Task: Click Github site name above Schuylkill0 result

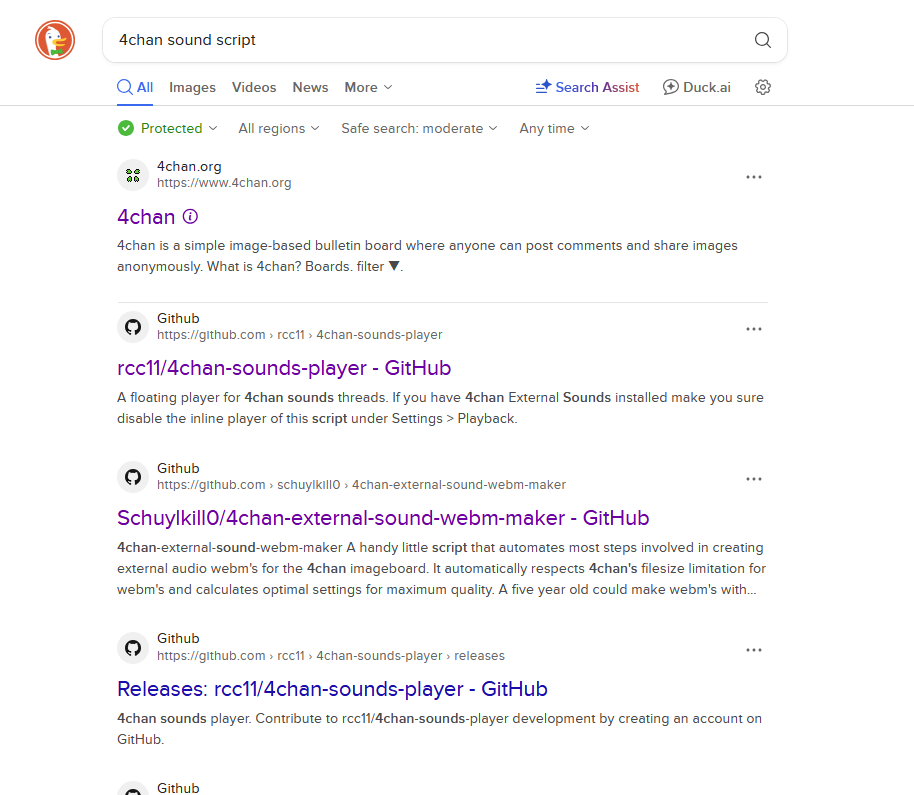Action: click(x=178, y=469)
